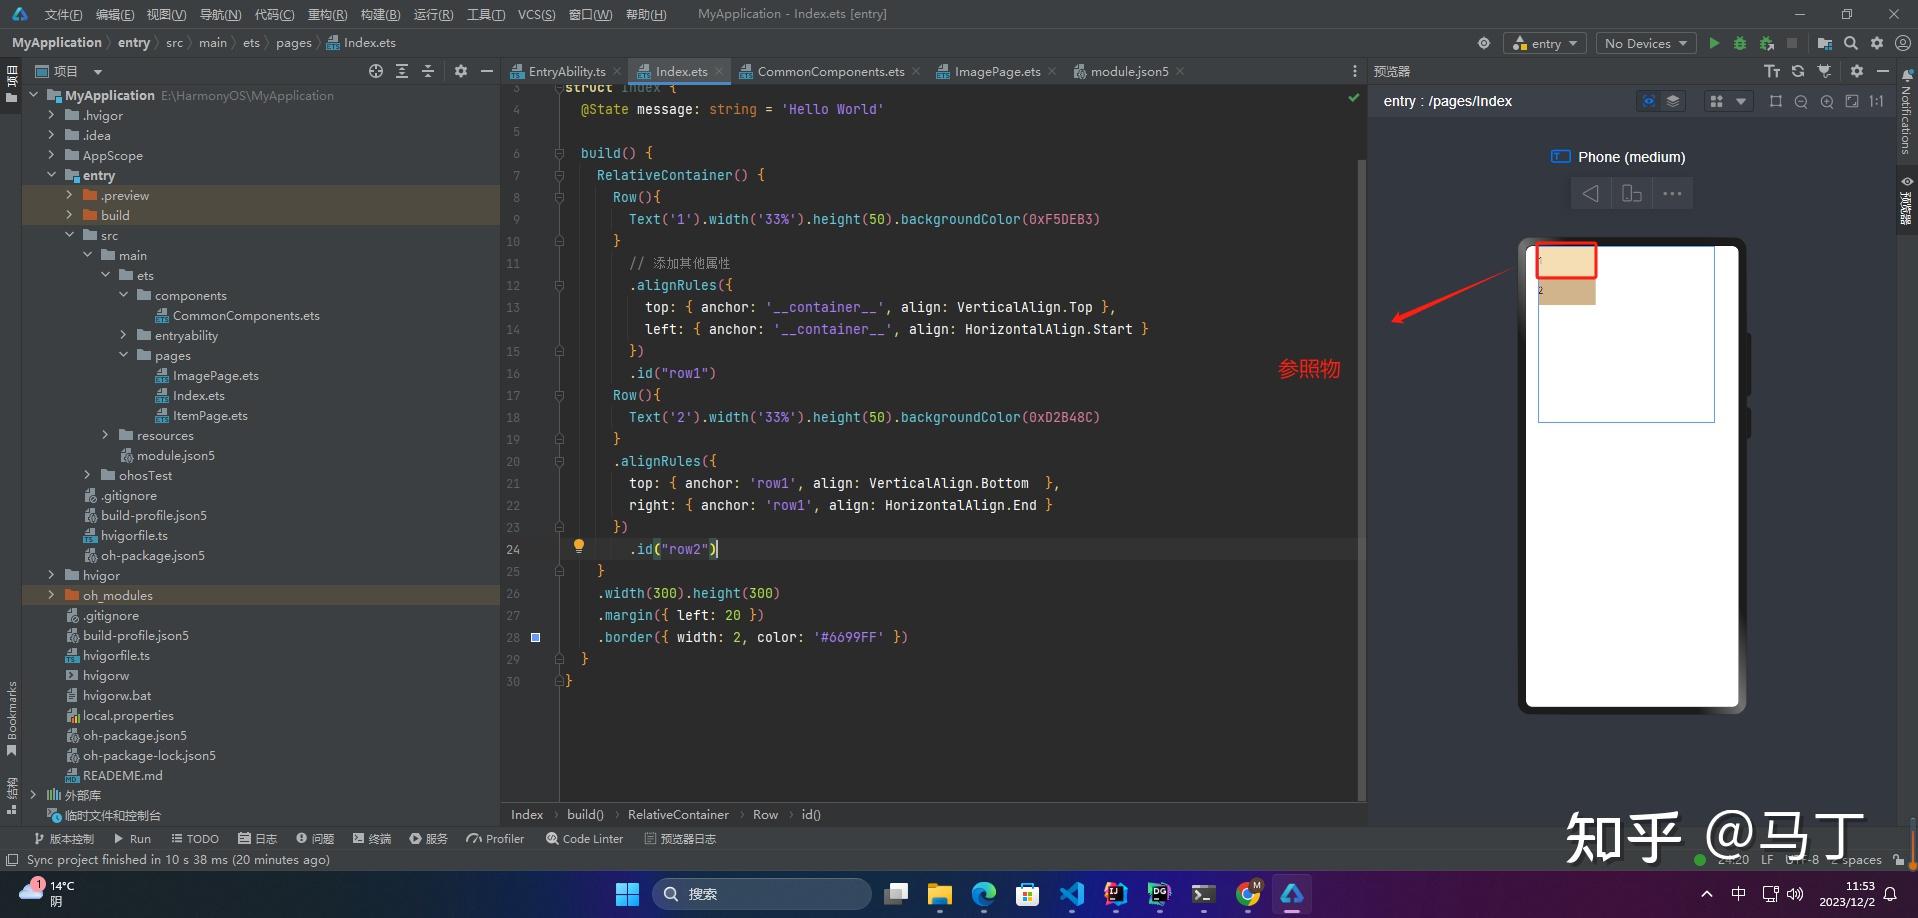Expand the oh_modules folder
The height and width of the screenshot is (918, 1918).
(52, 596)
